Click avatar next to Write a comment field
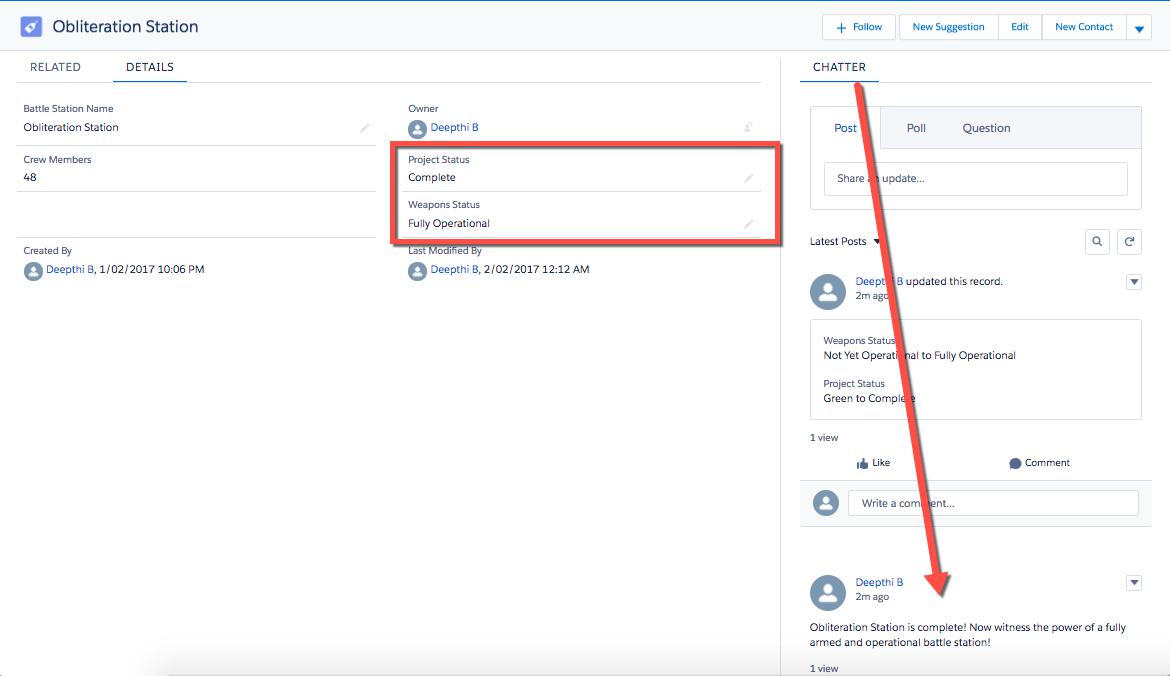This screenshot has height=676, width=1170. coord(825,503)
